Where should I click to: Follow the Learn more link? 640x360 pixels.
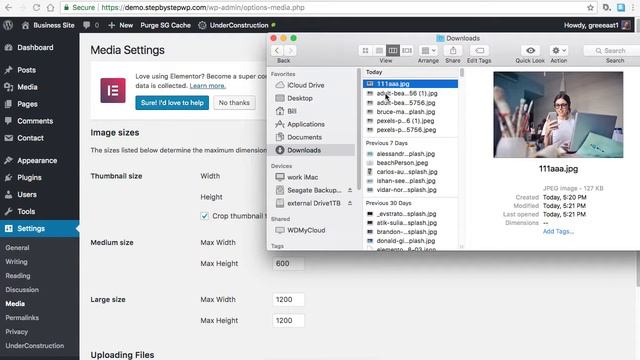(x=207, y=86)
